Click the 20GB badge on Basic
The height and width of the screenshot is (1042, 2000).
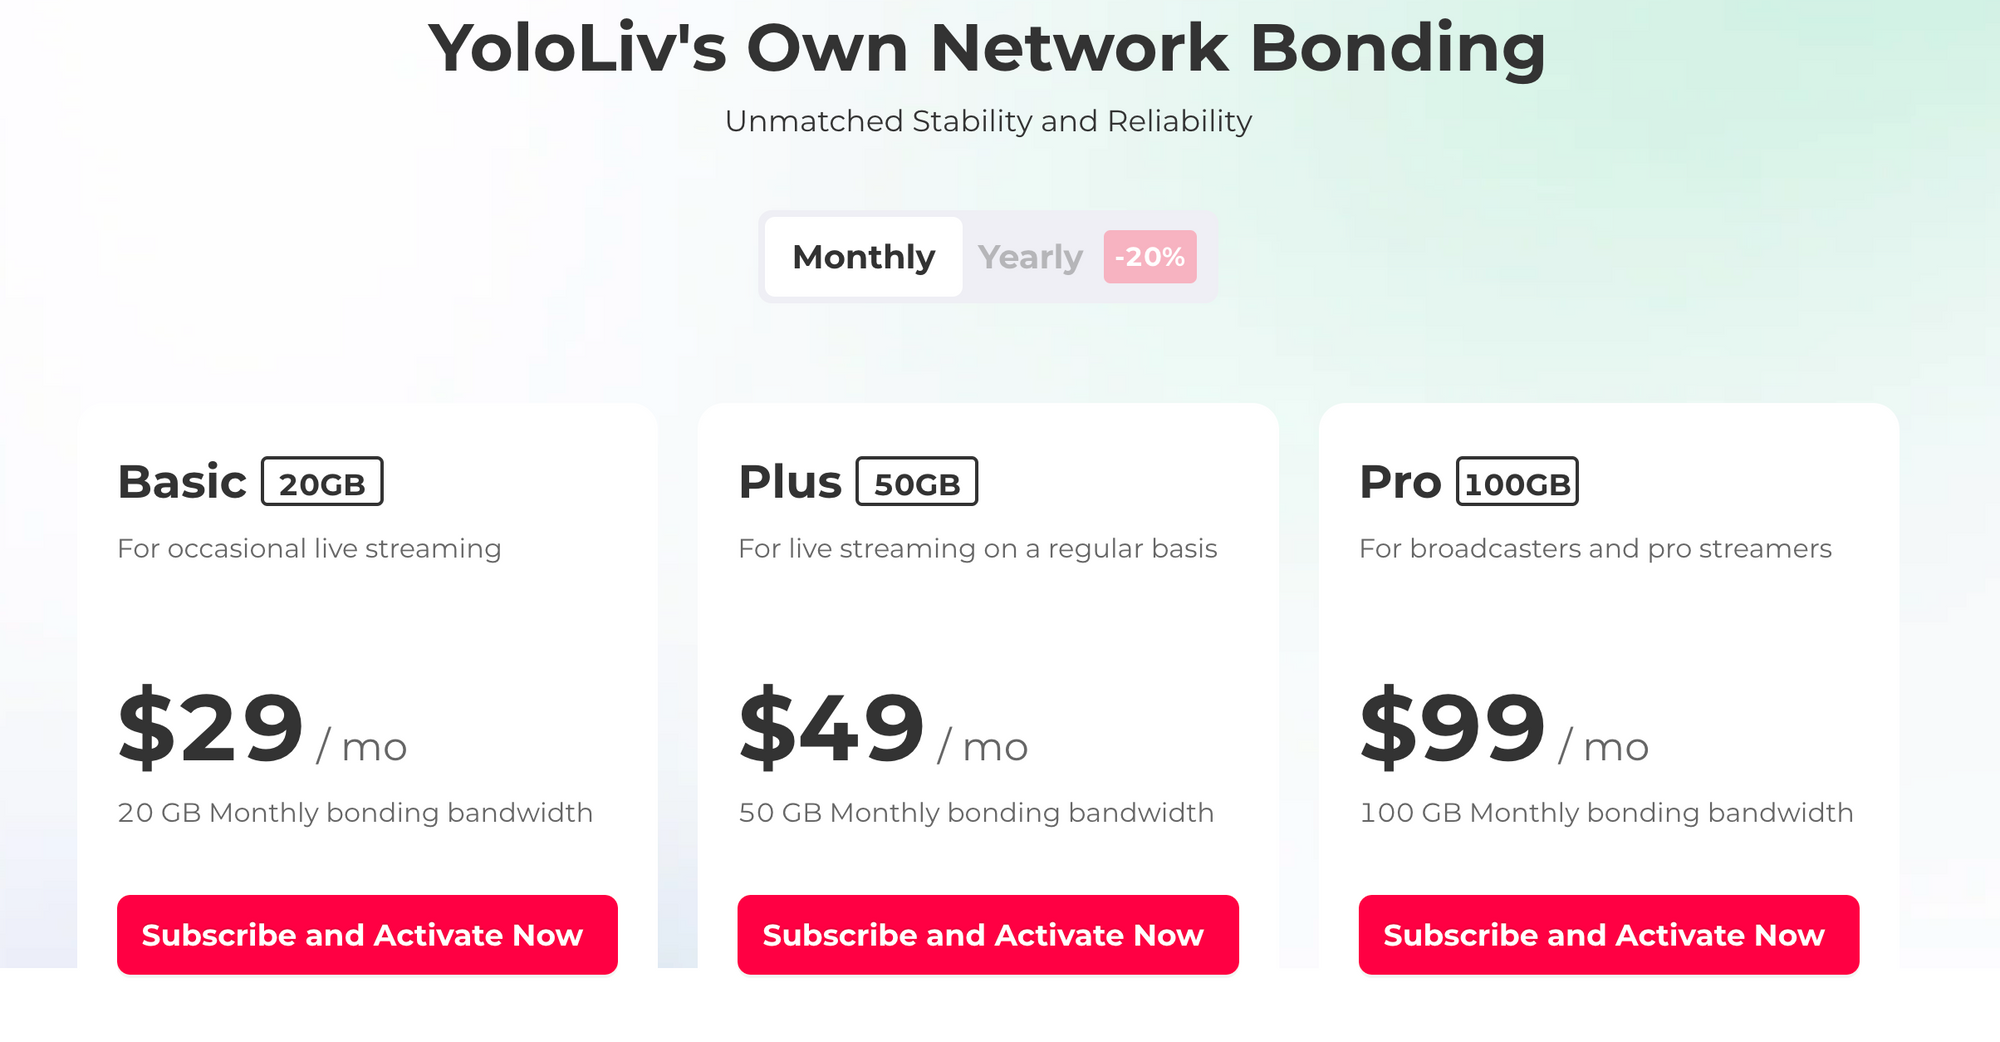(322, 482)
